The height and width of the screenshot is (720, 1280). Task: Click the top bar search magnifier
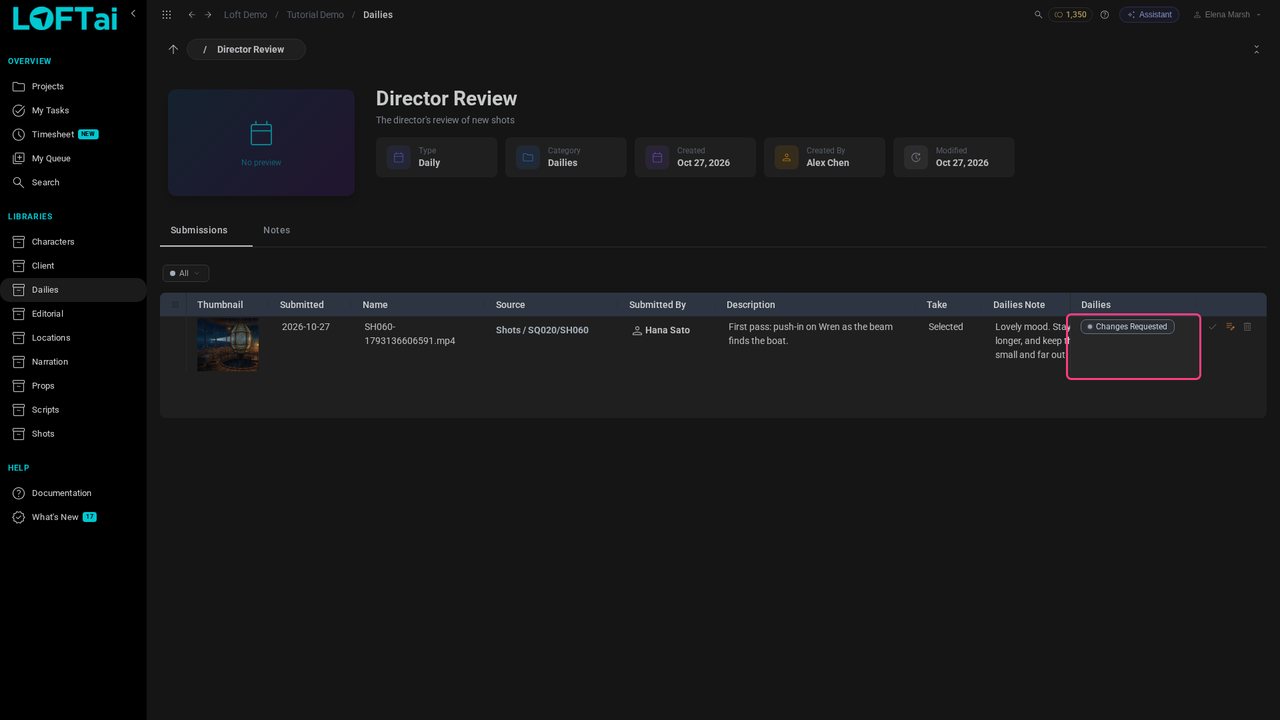pyautogui.click(x=1038, y=15)
